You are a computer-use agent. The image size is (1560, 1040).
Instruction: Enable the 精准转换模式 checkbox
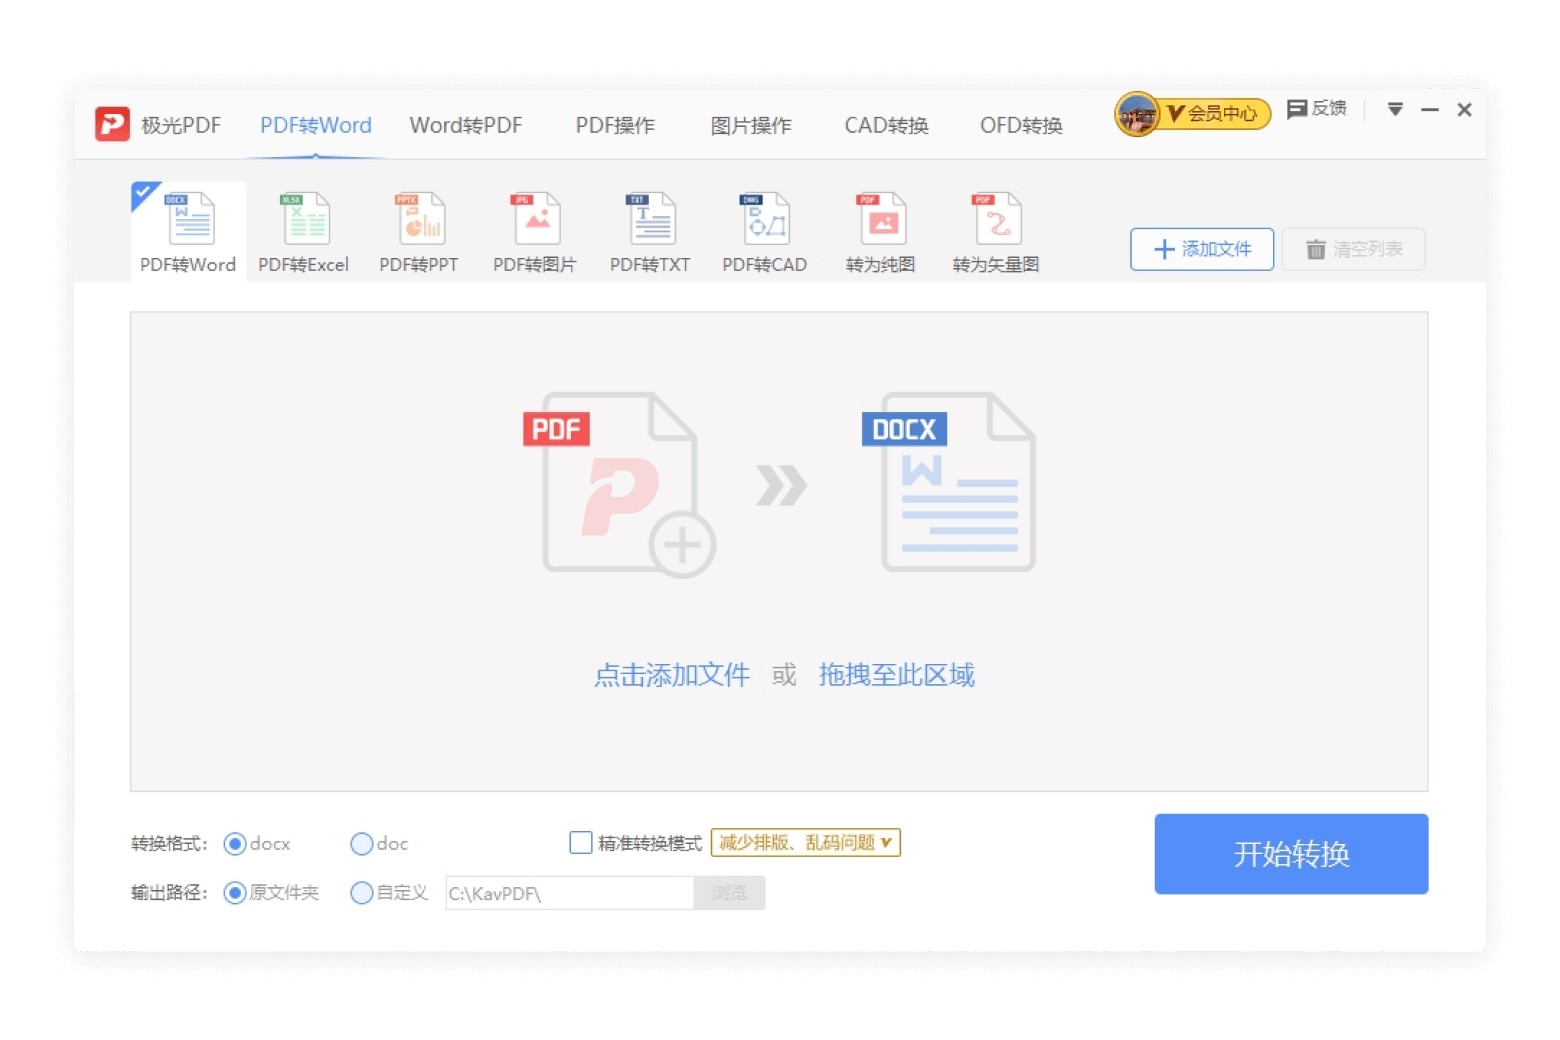click(x=581, y=843)
